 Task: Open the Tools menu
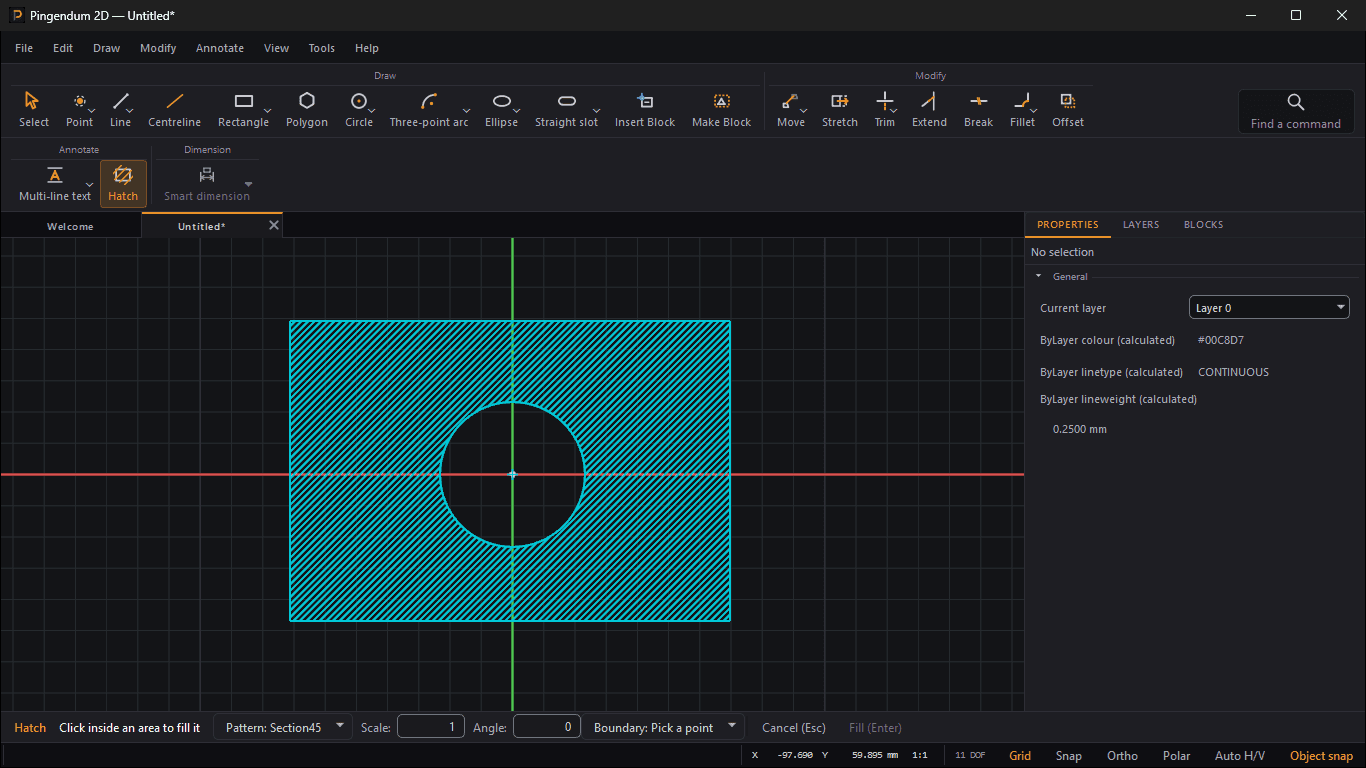(x=322, y=48)
